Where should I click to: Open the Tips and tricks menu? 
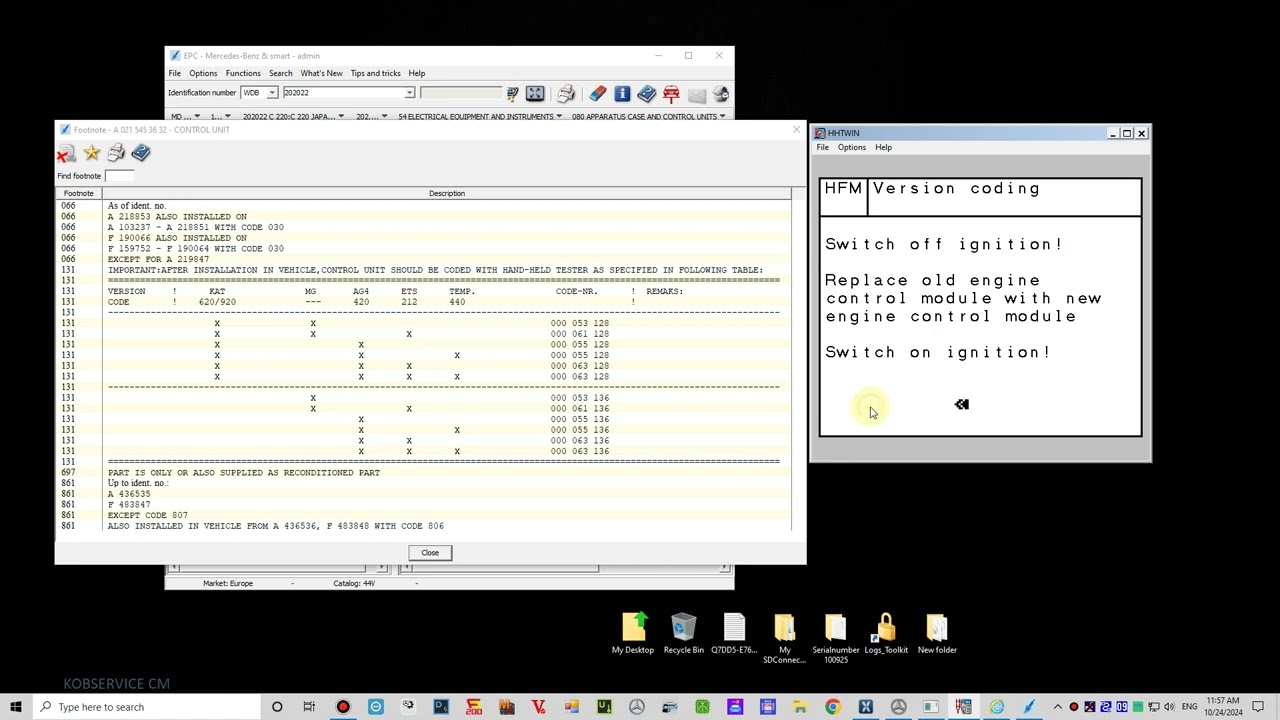[x=375, y=73]
